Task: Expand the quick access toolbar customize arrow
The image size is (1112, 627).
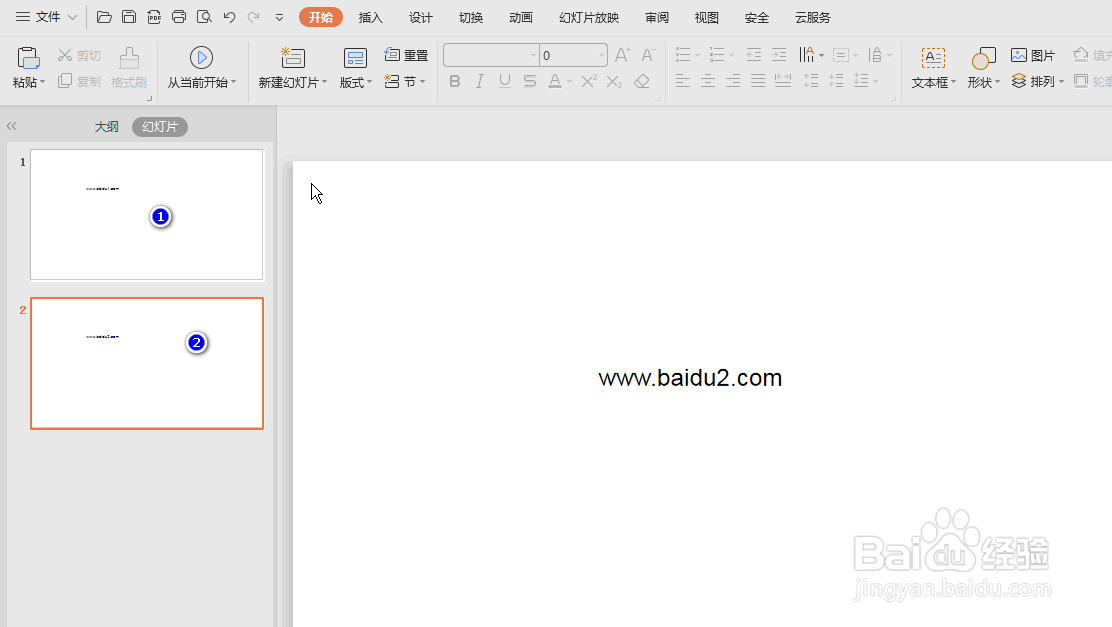Action: (x=279, y=18)
